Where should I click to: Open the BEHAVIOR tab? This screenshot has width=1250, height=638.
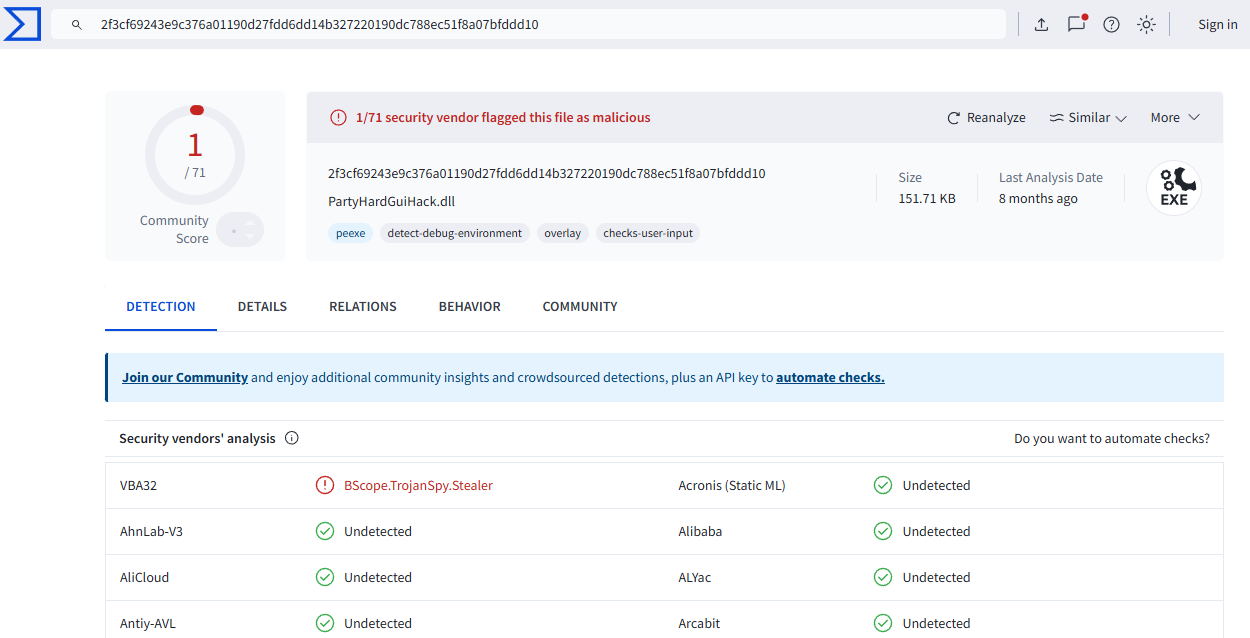click(469, 307)
